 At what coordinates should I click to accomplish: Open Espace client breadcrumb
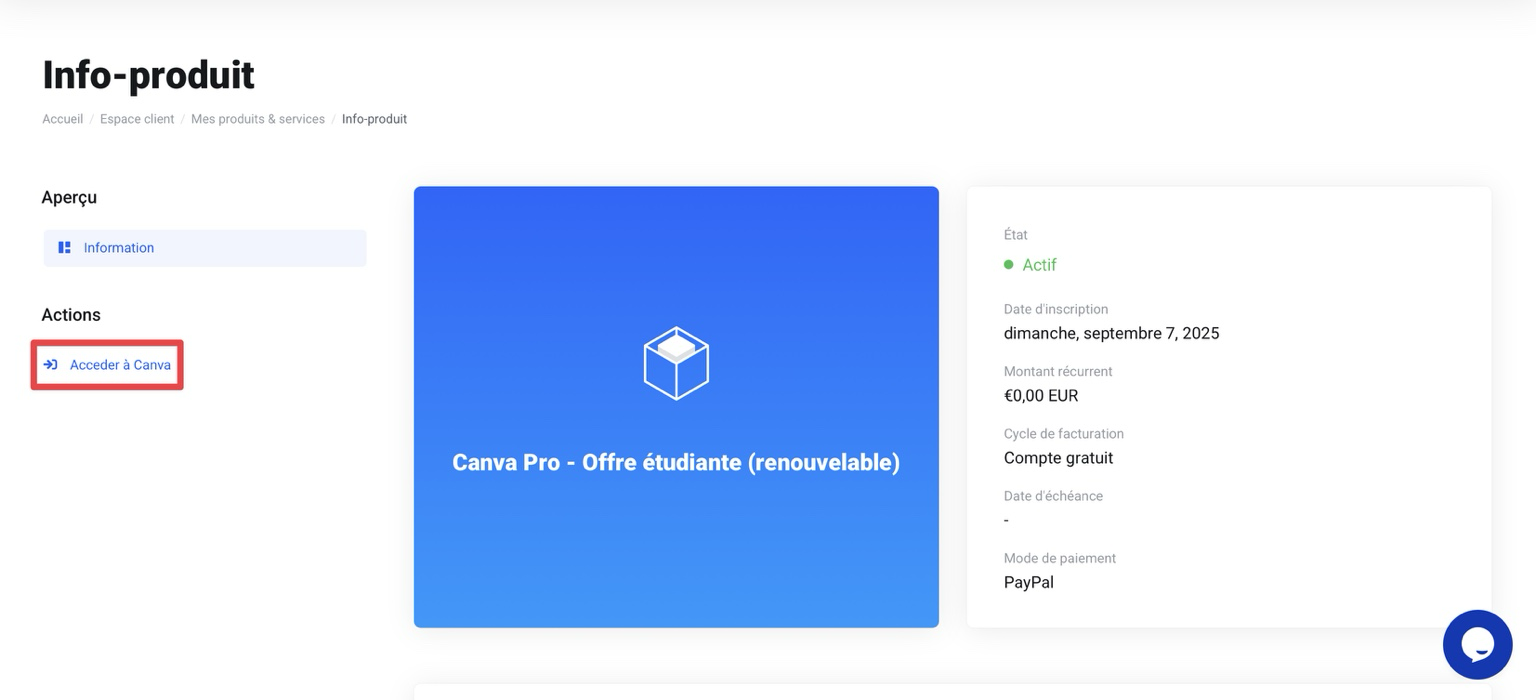pos(137,119)
